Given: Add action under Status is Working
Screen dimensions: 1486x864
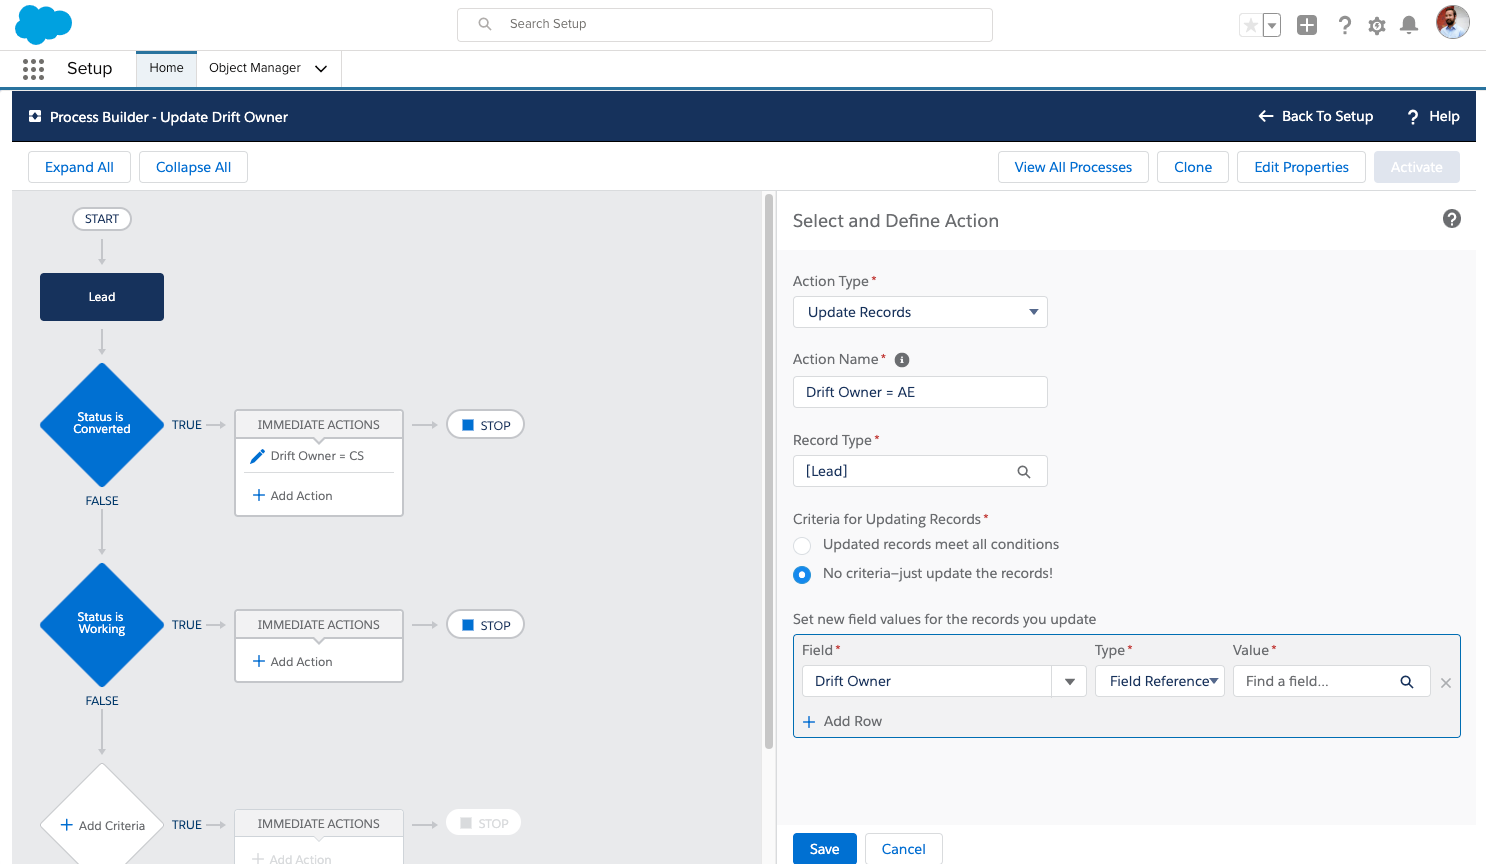Looking at the screenshot, I should pyautogui.click(x=293, y=662).
